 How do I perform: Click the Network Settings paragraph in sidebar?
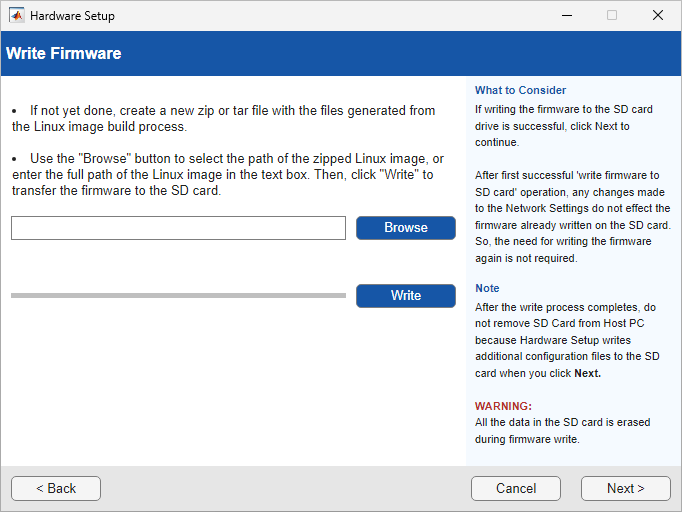[x=572, y=215]
